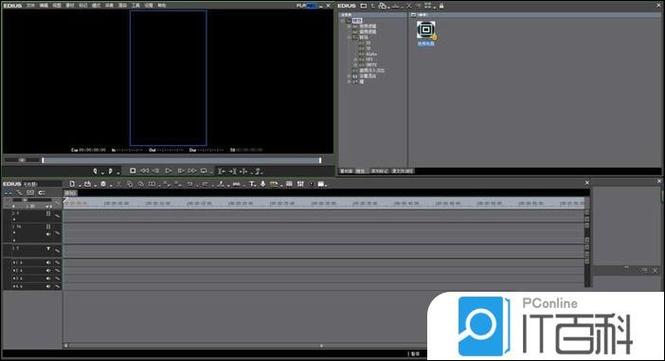Click the shuttle slider left of the scrub bar
The height and width of the screenshot is (361, 665).
click(21, 160)
